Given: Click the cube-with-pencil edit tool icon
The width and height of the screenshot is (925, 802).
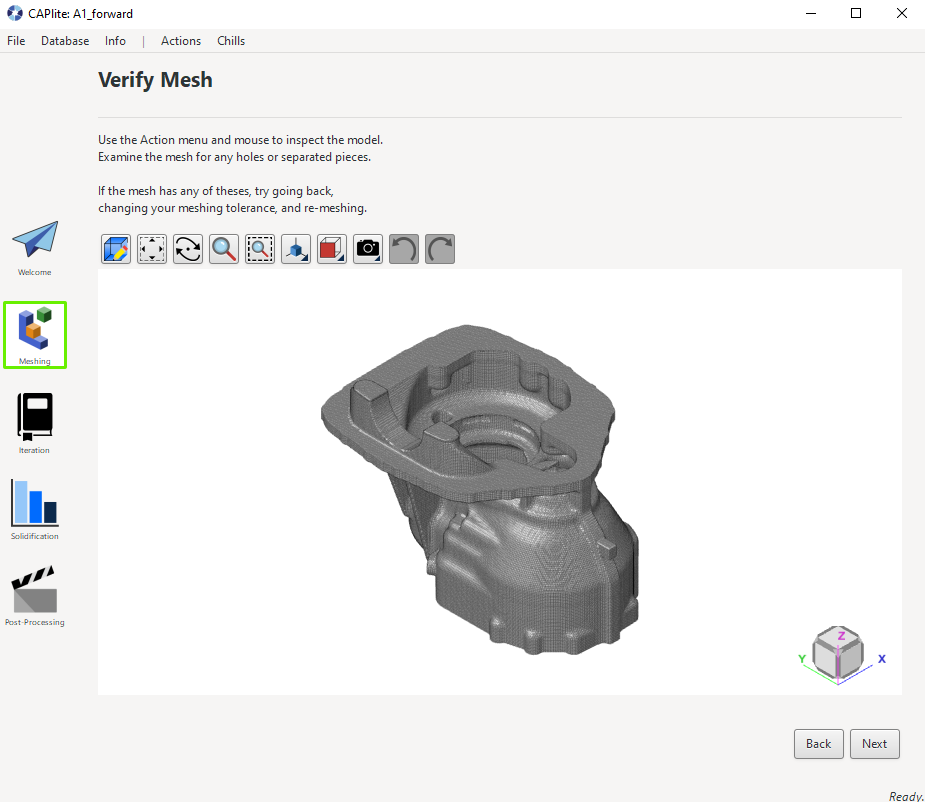Looking at the screenshot, I should (x=116, y=249).
